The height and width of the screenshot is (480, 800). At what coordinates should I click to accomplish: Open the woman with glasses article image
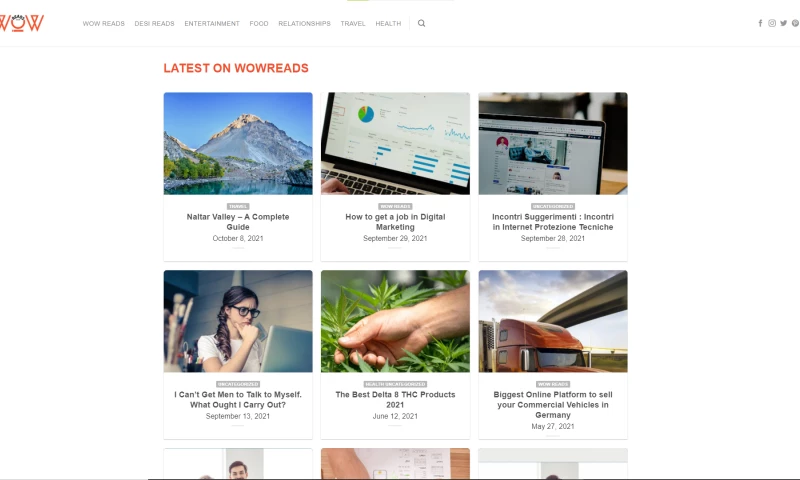click(238, 321)
